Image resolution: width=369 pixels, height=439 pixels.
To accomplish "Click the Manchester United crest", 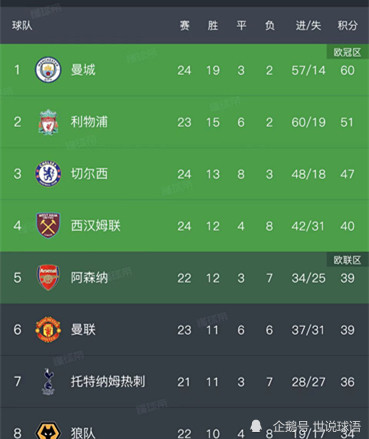I will 48,330.
